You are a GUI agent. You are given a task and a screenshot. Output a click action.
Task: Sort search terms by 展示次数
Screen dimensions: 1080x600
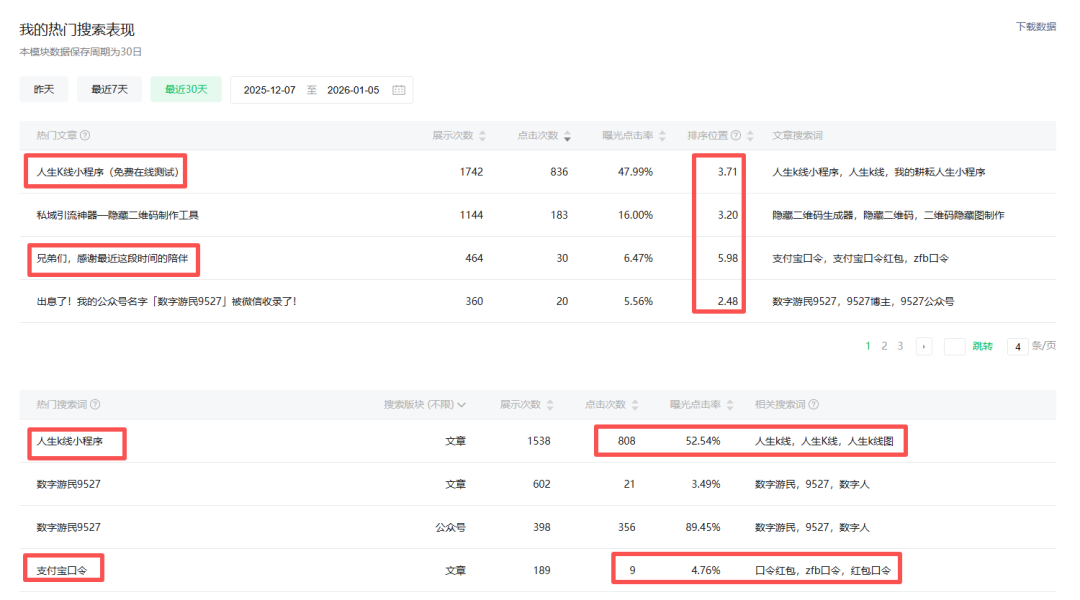click(x=550, y=404)
